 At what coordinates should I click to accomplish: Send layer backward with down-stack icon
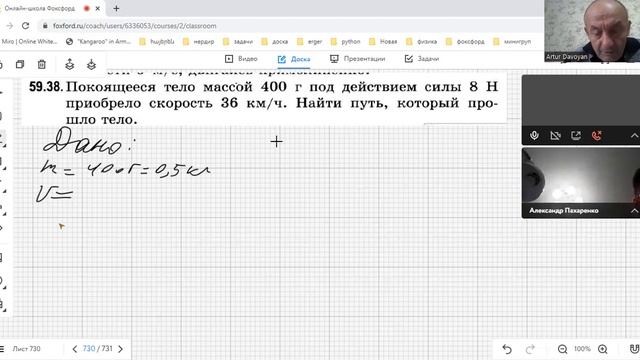91,64
